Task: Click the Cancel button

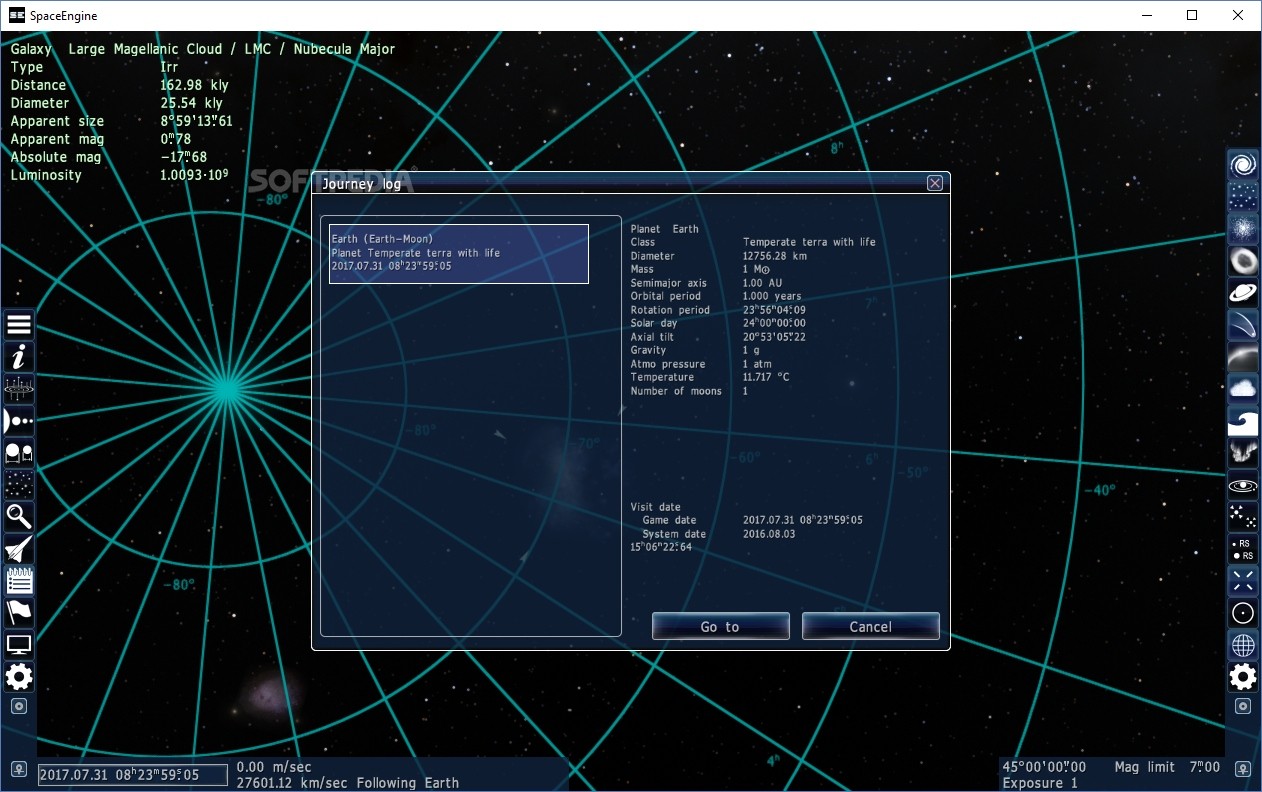Action: pyautogui.click(x=870, y=626)
